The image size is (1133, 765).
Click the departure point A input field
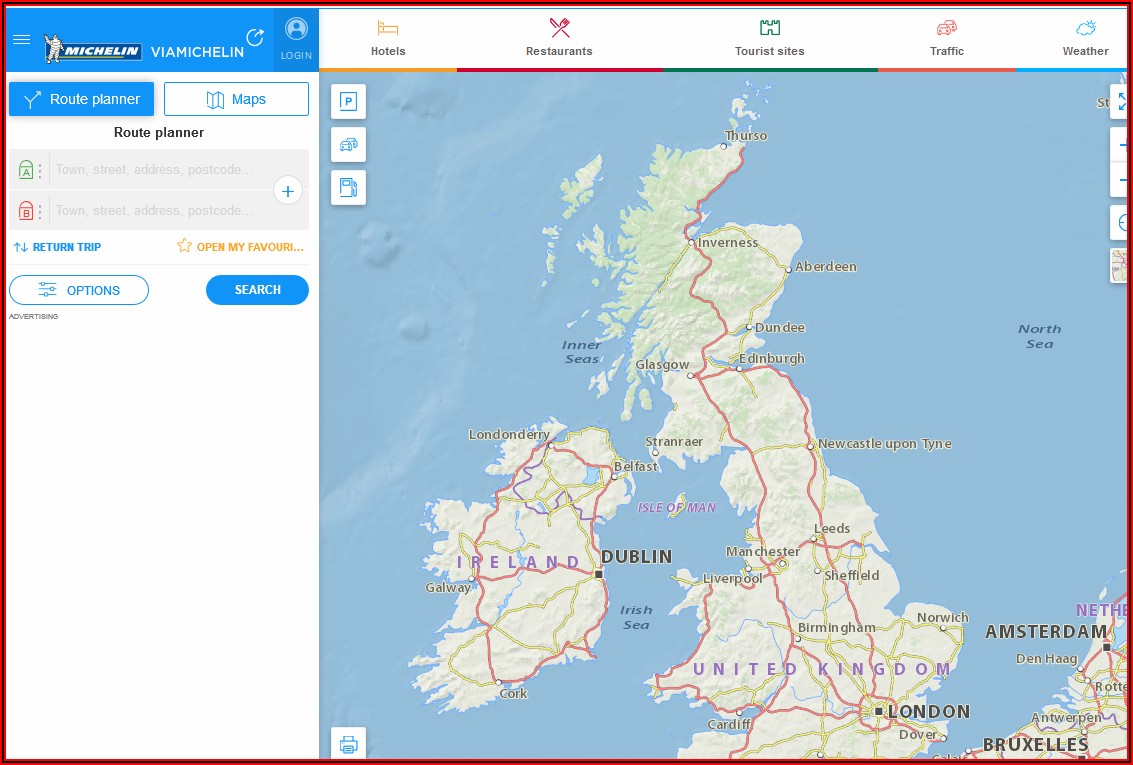160,170
